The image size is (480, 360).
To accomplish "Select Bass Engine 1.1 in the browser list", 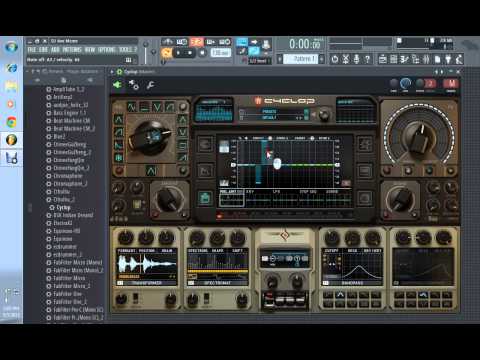I will coord(69,113).
